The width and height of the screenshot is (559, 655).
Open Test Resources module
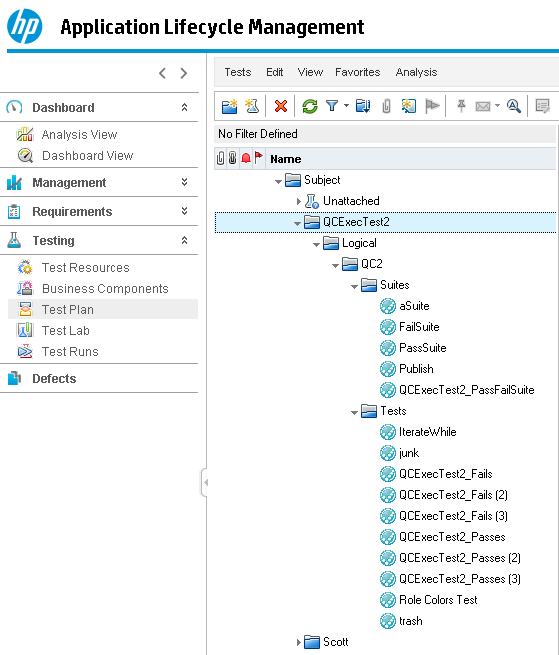pos(86,267)
